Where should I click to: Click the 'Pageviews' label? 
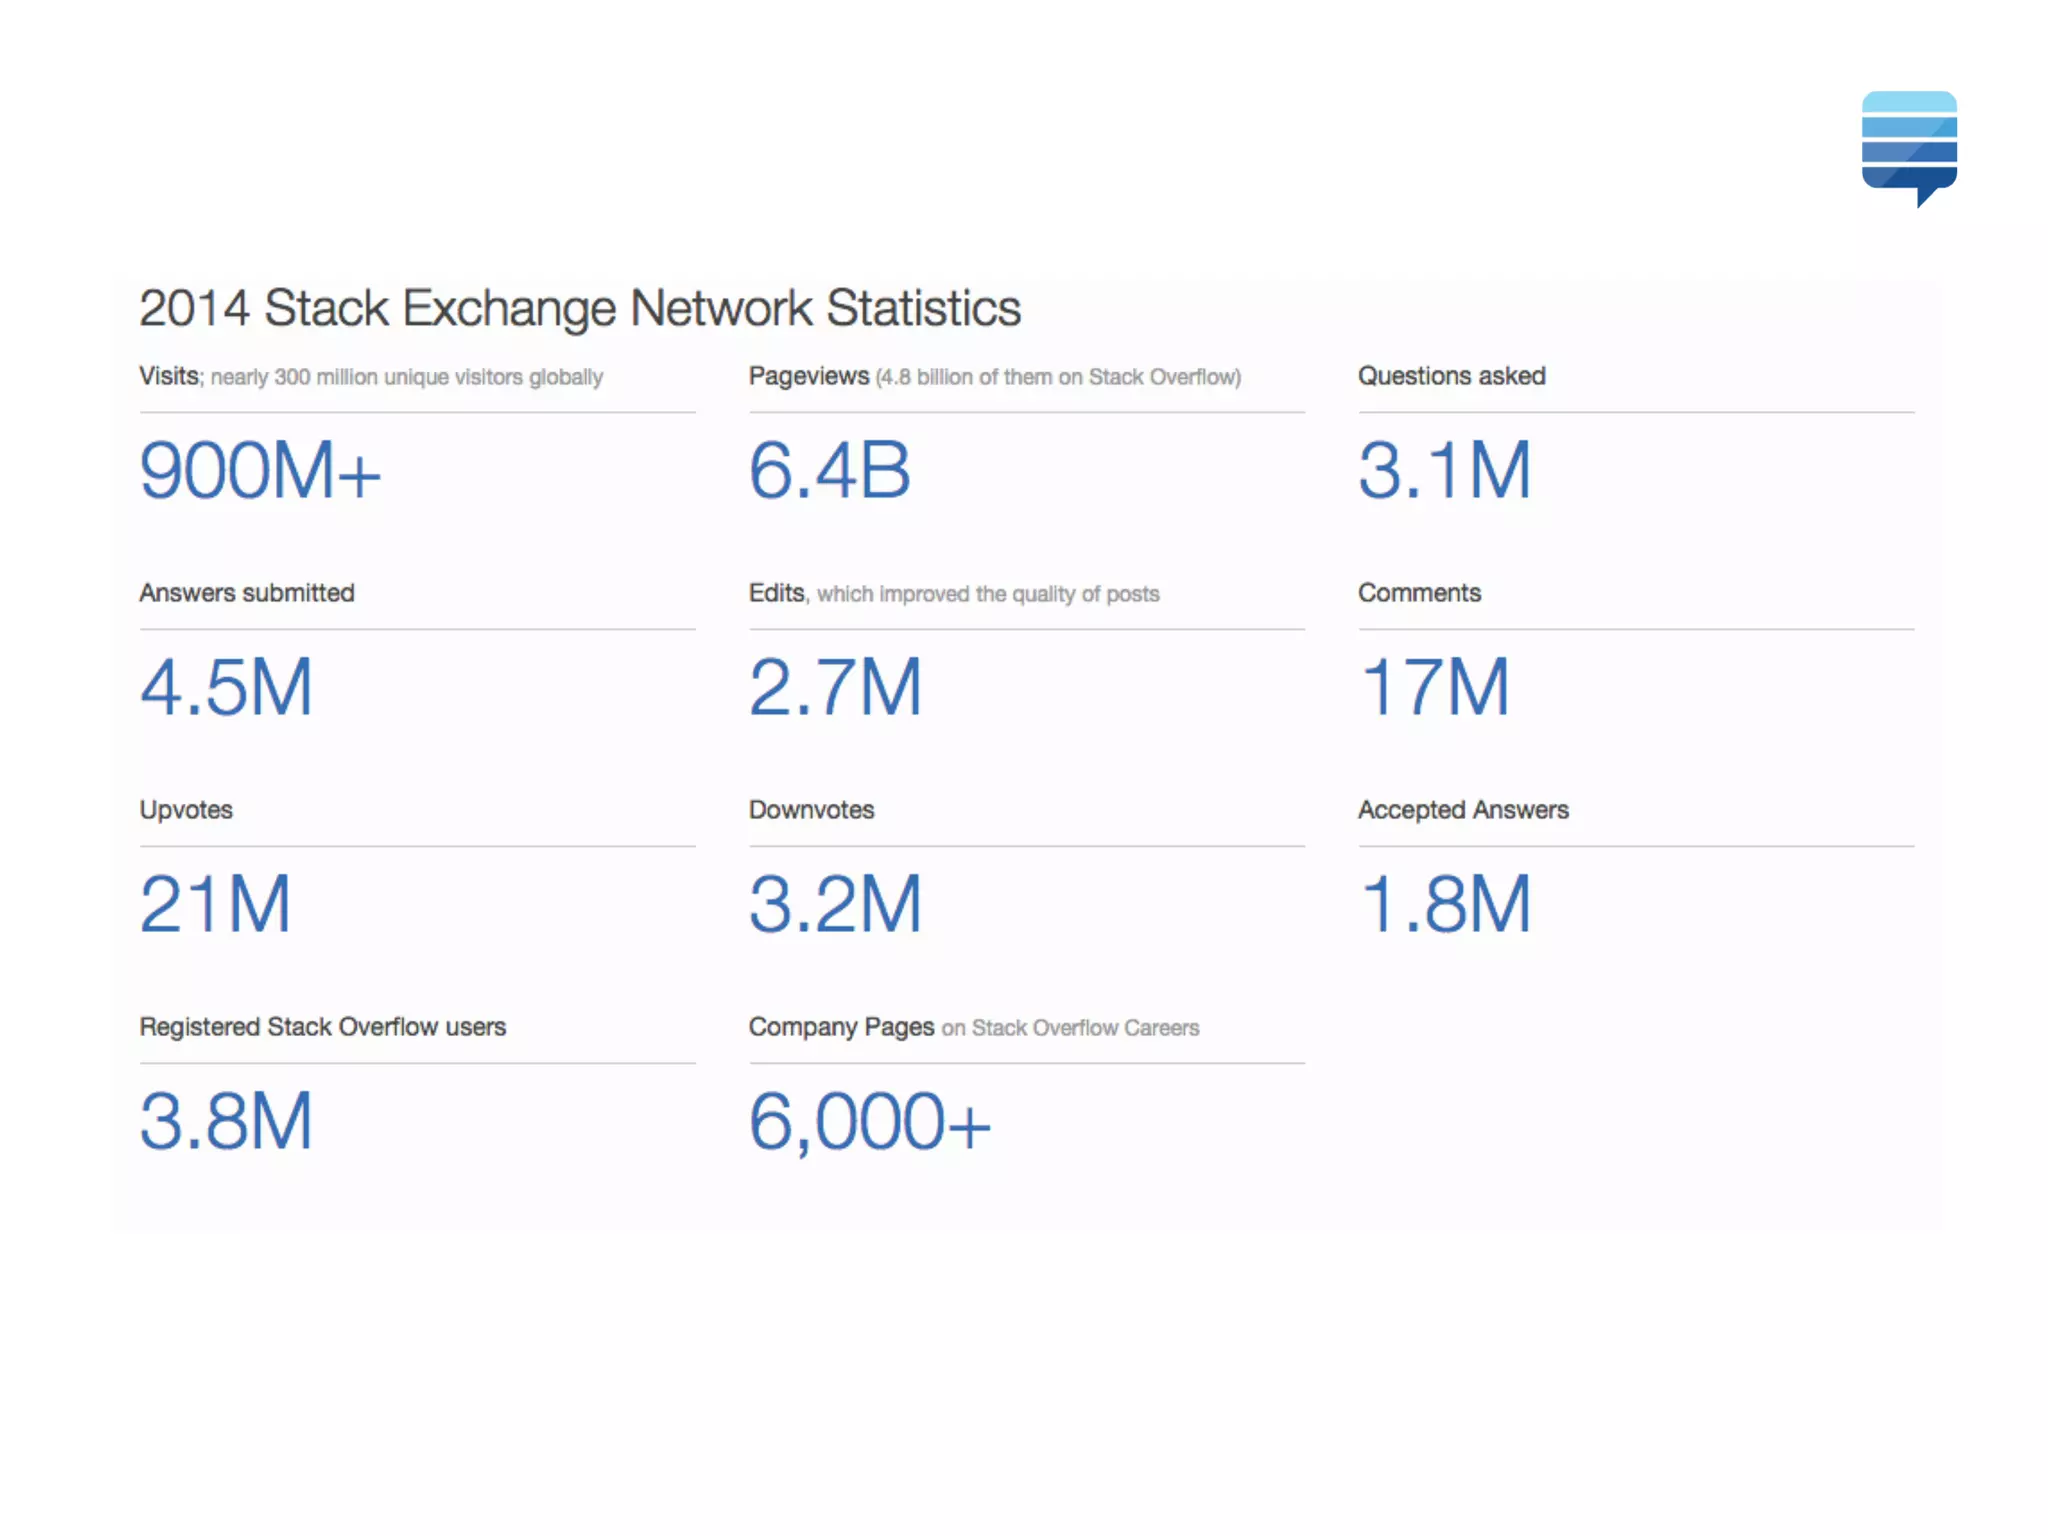tap(809, 376)
